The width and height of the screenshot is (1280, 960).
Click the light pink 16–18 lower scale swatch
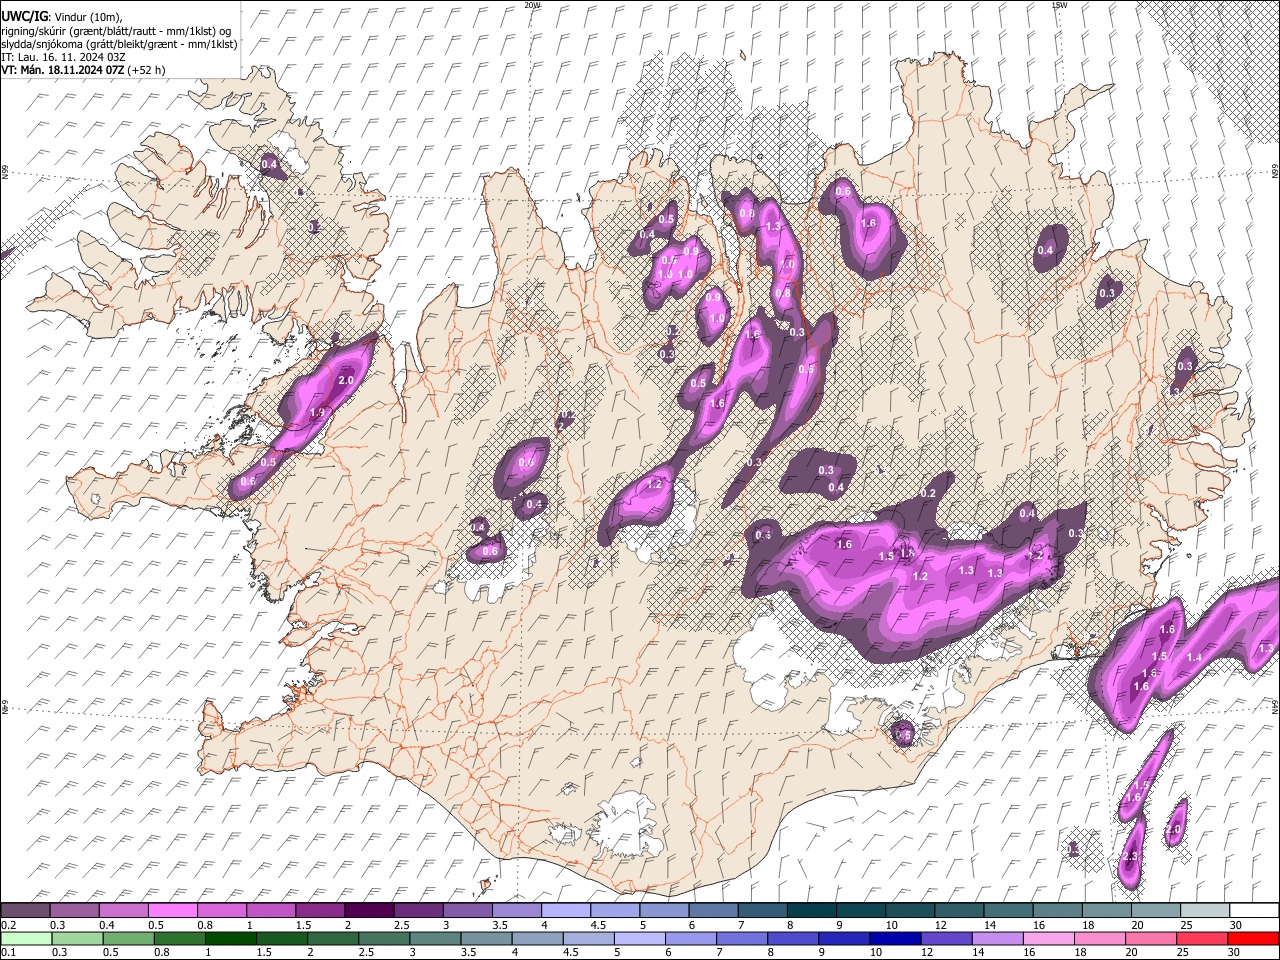pyautogui.click(x=1049, y=938)
